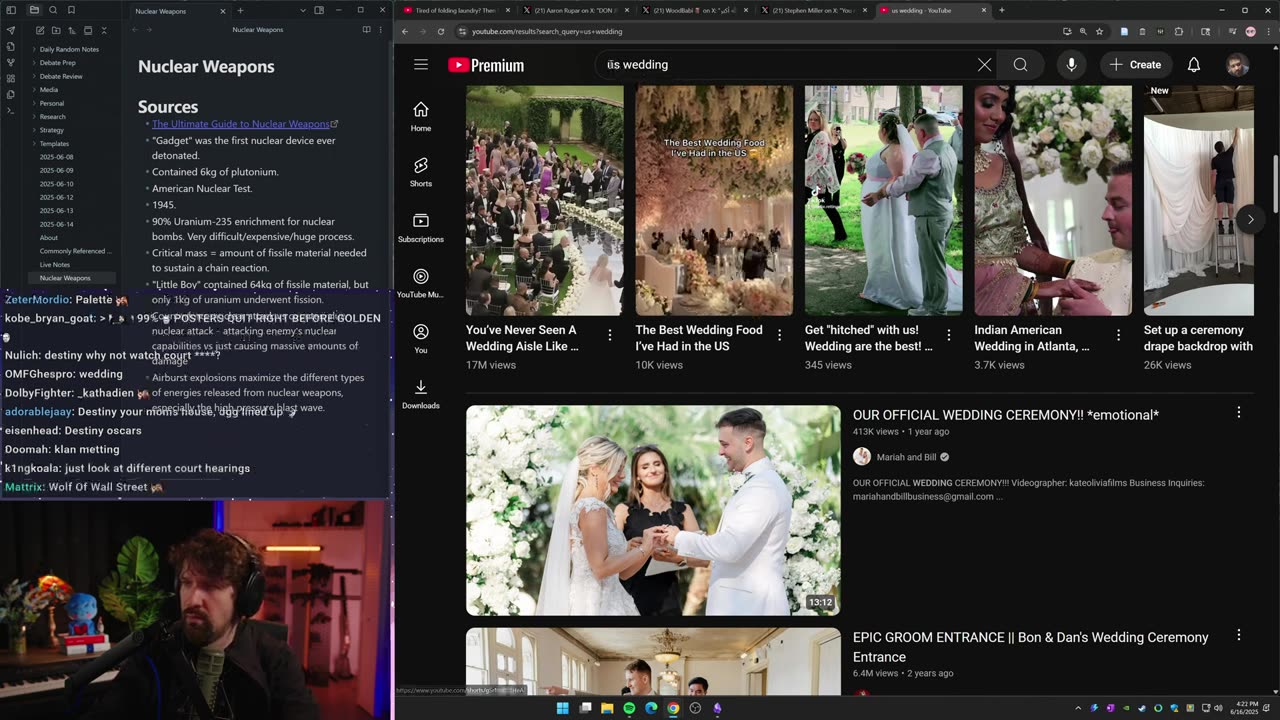Open options for Indian American Wedding short
Image resolution: width=1280 pixels, height=720 pixels.
1118,336
